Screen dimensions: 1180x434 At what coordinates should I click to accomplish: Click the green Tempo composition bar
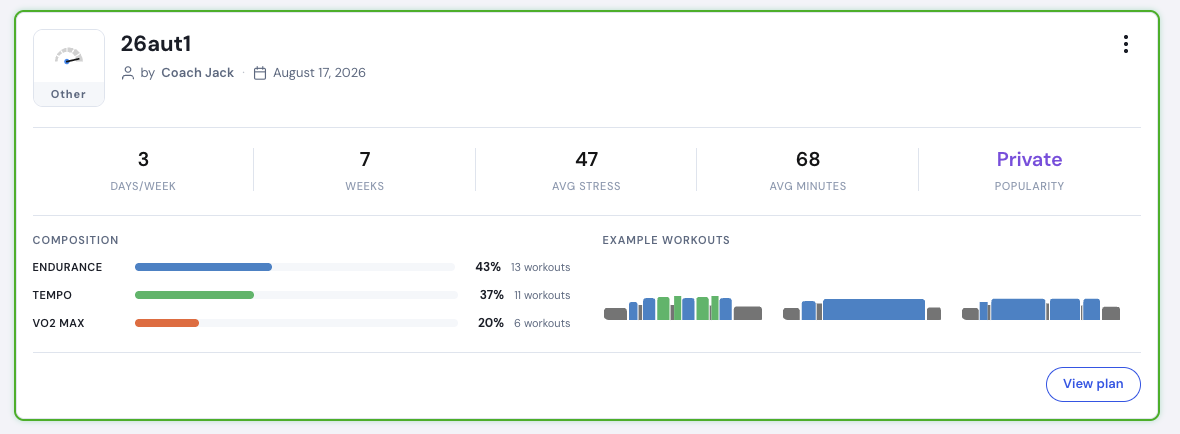[x=194, y=295]
